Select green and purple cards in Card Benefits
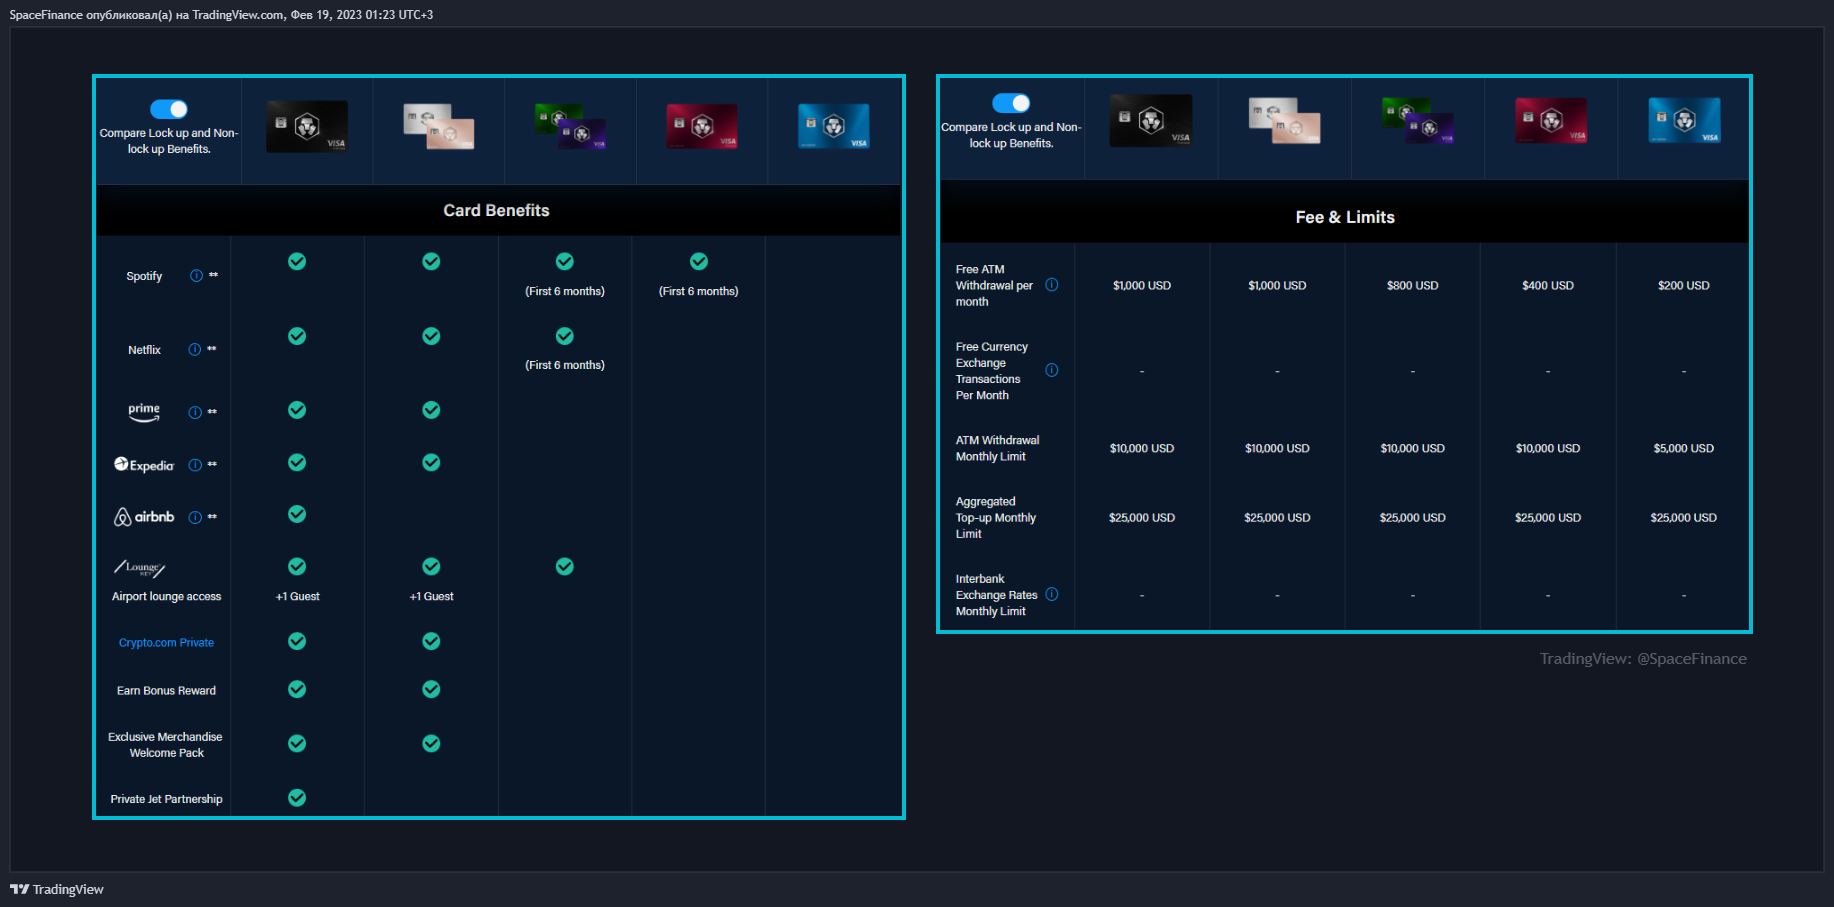Viewport: 1834px width, 907px height. pyautogui.click(x=570, y=126)
